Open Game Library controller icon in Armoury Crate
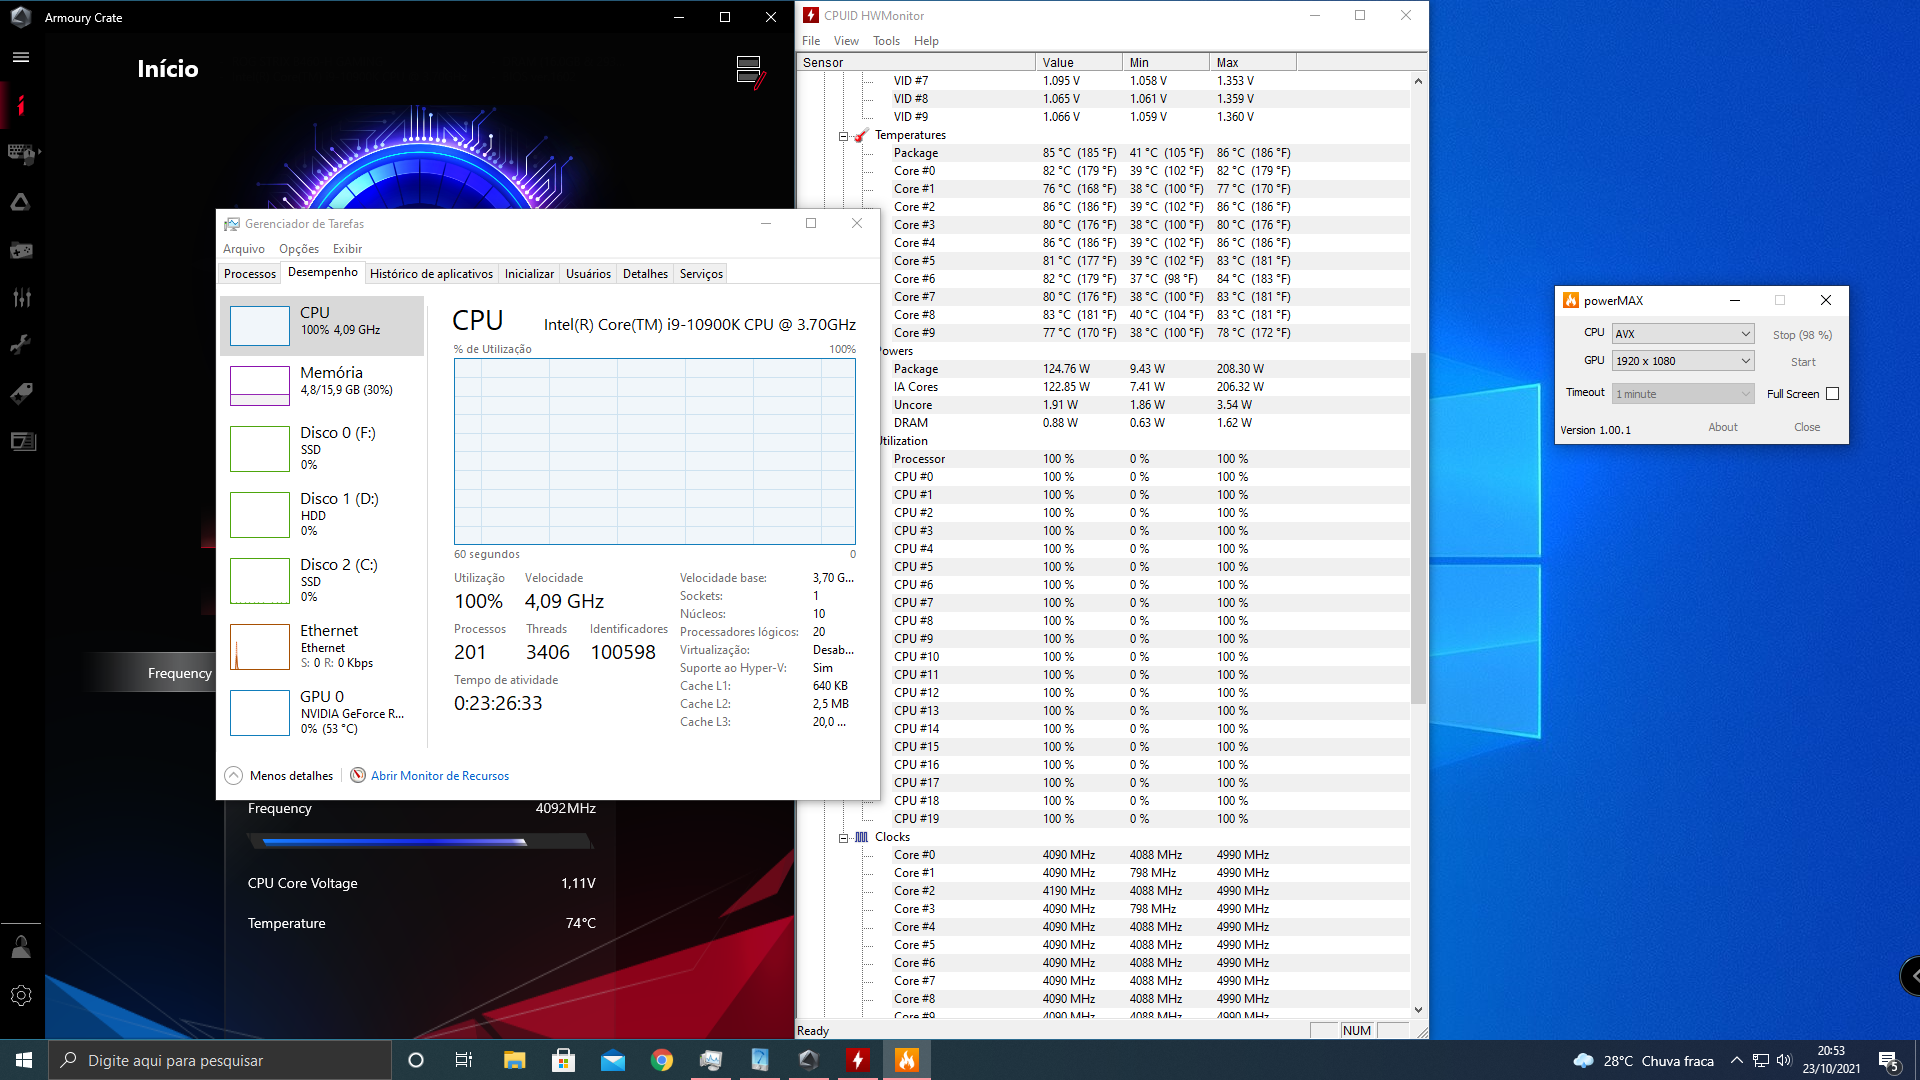 pos(21,250)
